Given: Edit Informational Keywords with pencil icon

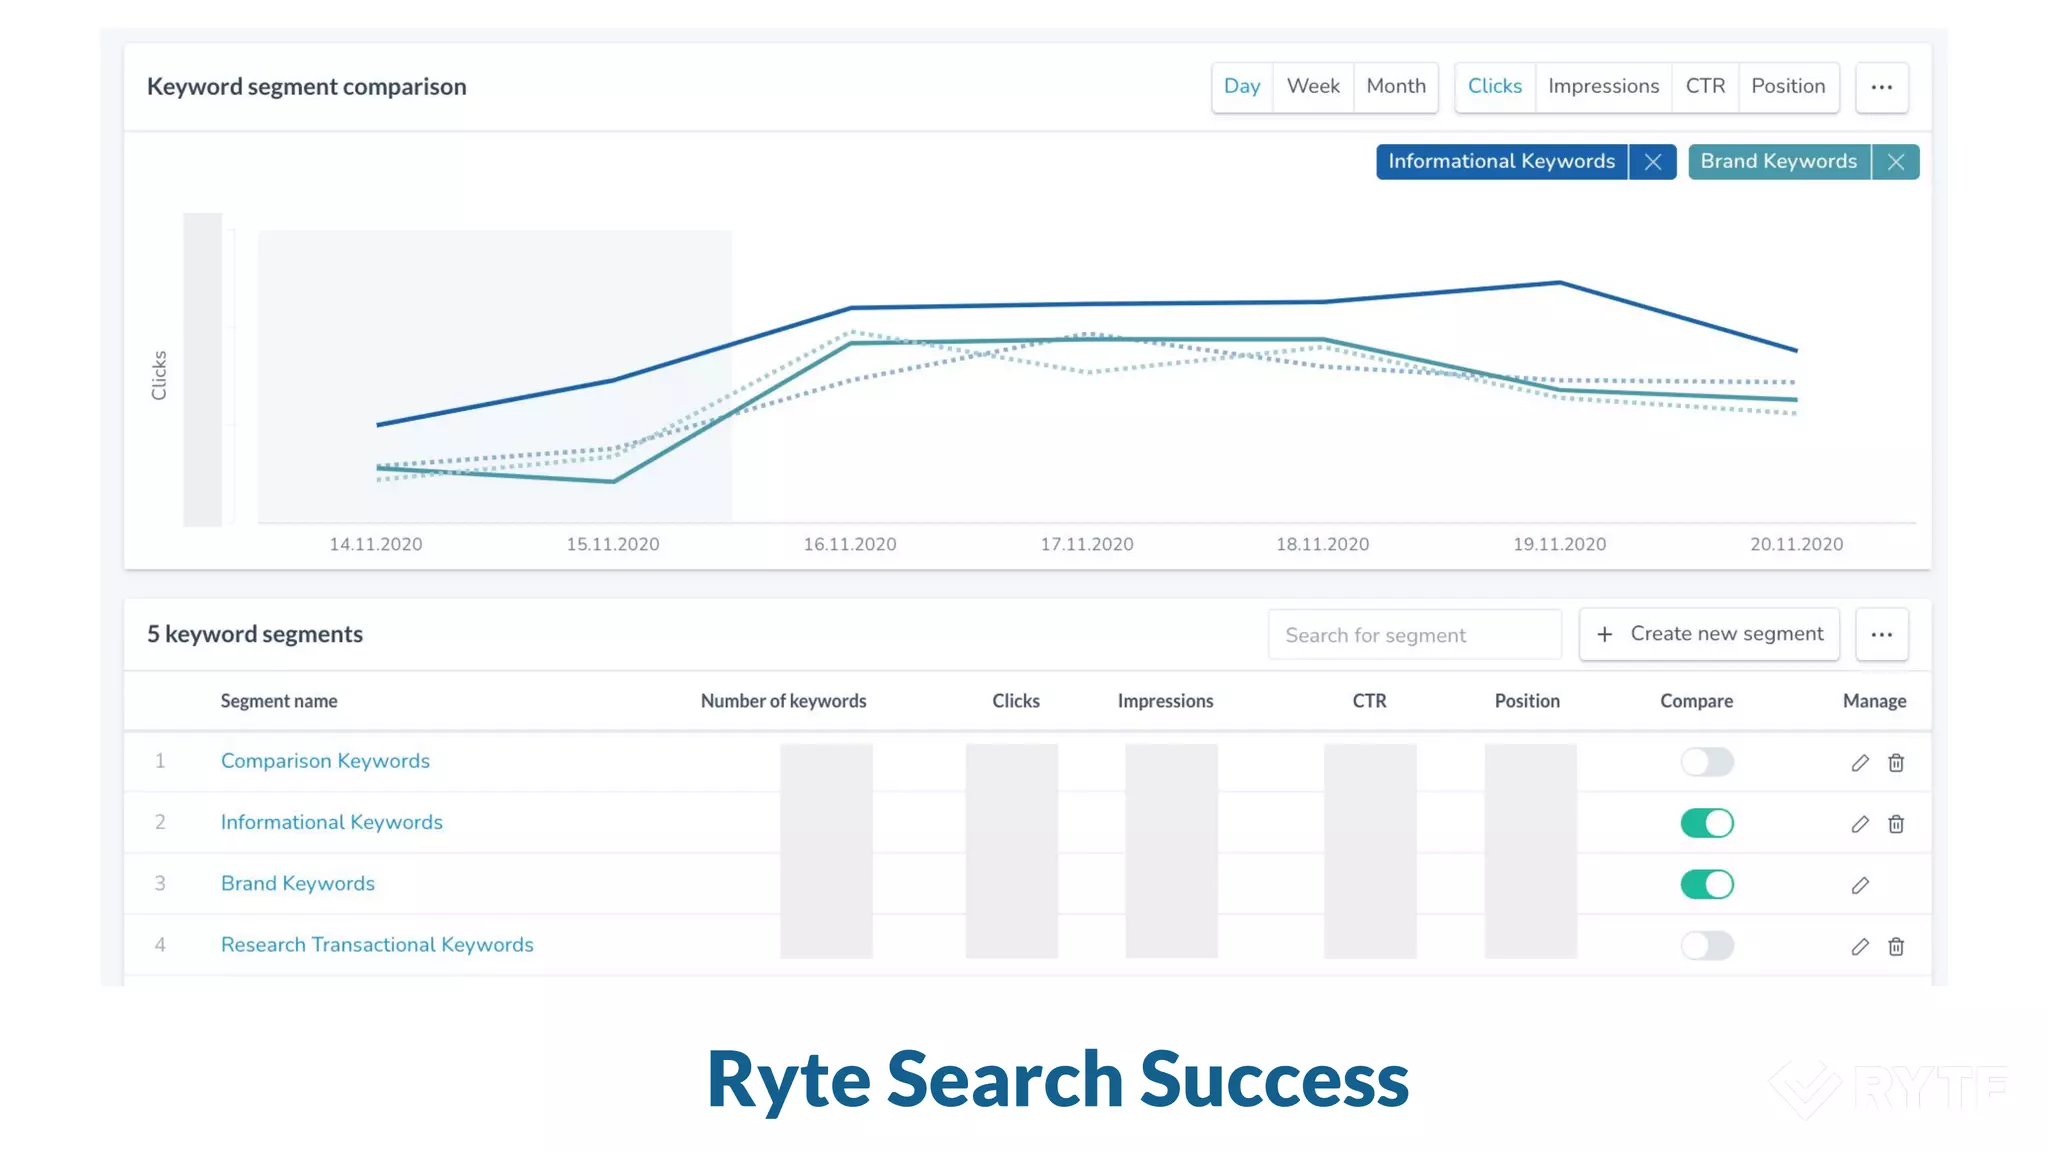Looking at the screenshot, I should (1860, 824).
